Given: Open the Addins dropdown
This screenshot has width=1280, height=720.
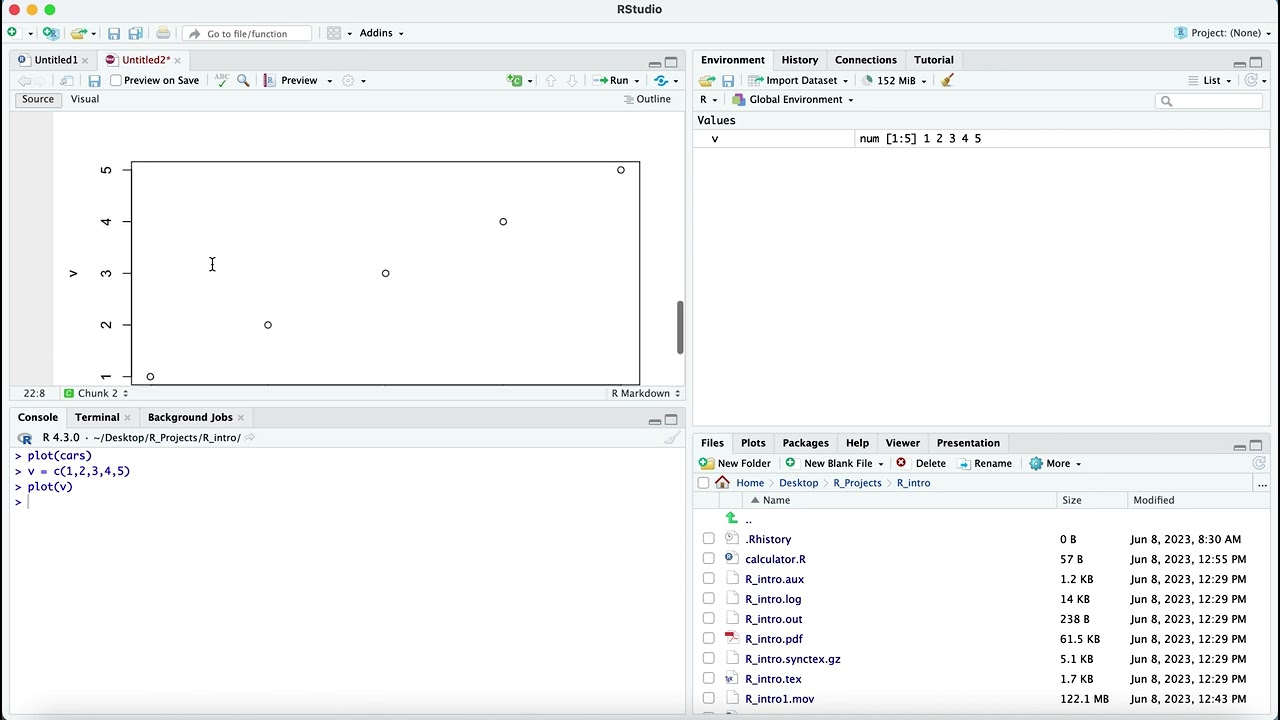Looking at the screenshot, I should 381,33.
